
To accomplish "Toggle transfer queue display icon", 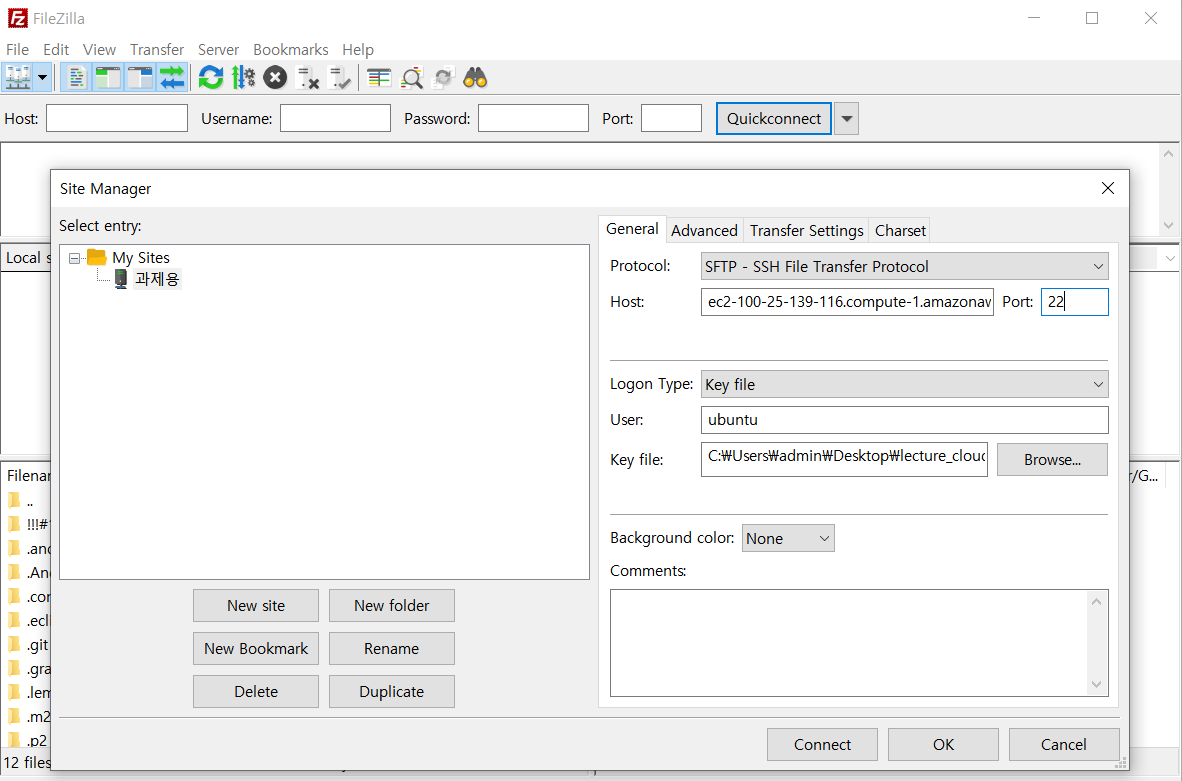I will pyautogui.click(x=172, y=78).
